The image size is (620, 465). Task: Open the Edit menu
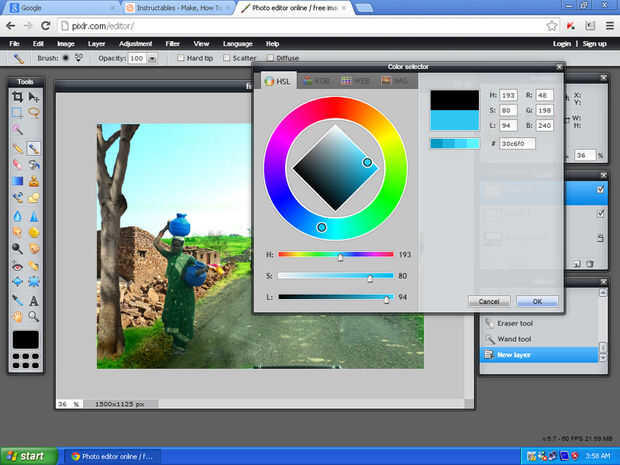click(38, 44)
